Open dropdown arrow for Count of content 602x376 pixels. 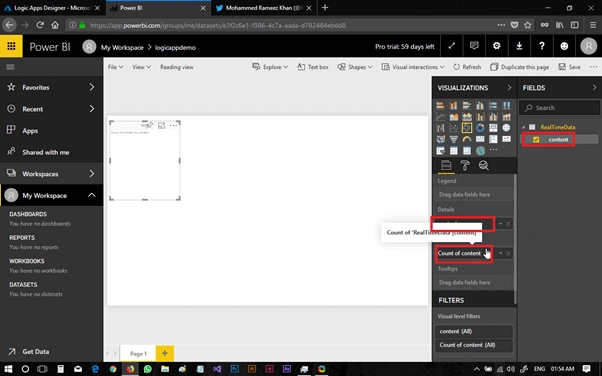click(x=500, y=253)
